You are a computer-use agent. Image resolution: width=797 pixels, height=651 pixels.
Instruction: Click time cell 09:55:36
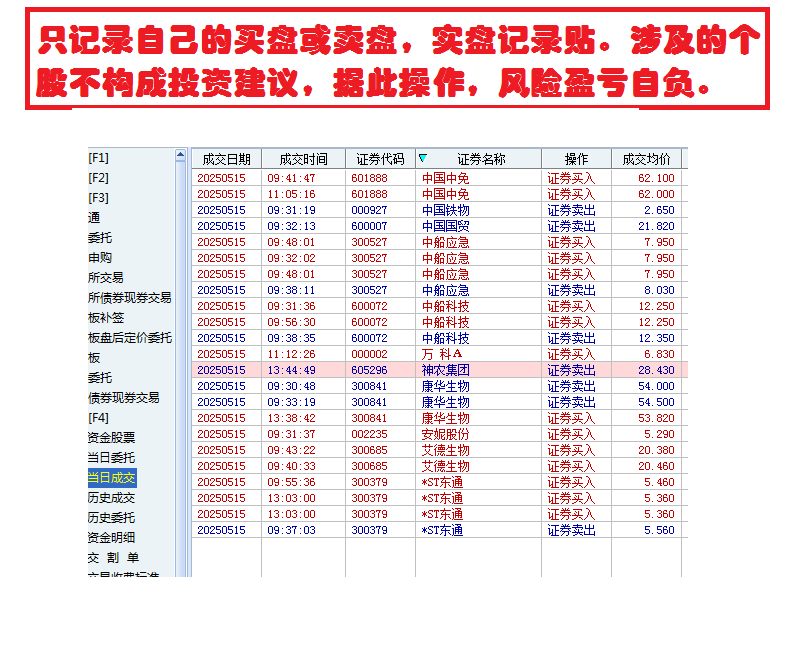291,482
